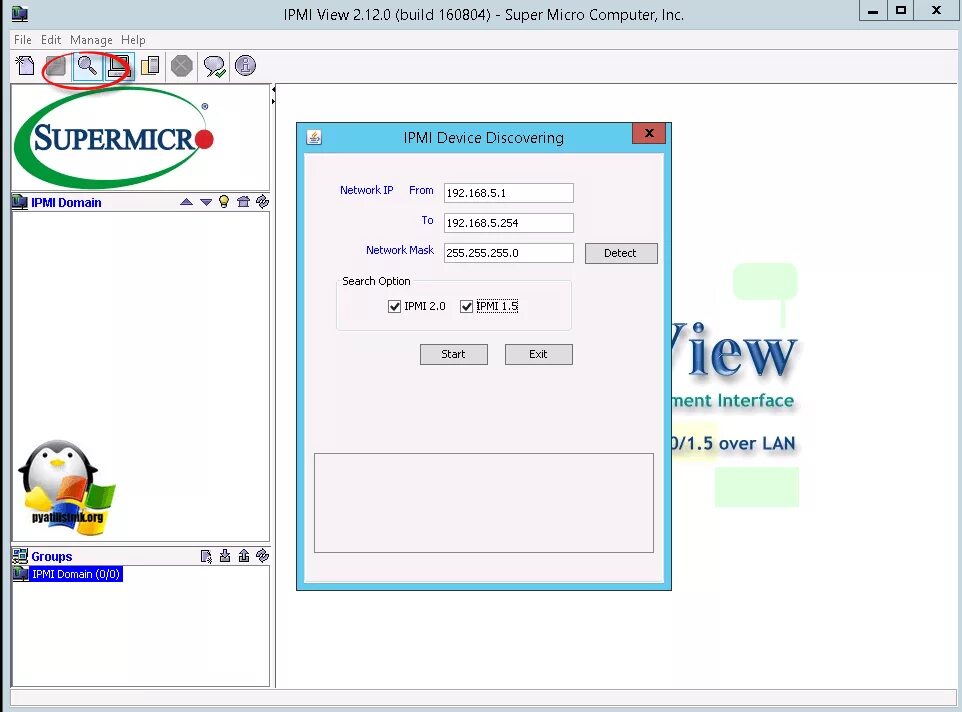Click the grayed stop octagon icon

pos(182,66)
